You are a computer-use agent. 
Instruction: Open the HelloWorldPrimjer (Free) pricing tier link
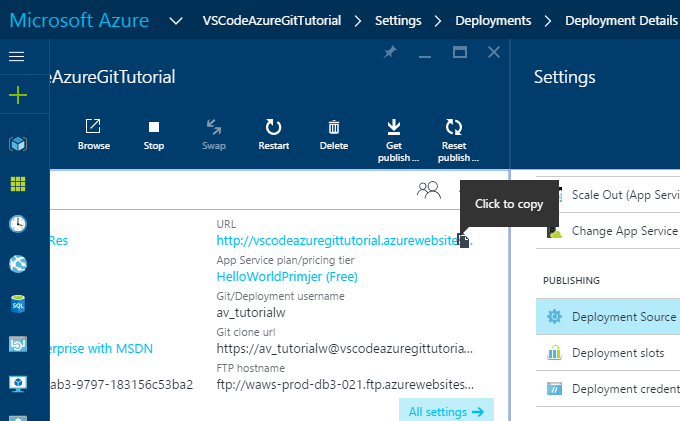click(287, 277)
